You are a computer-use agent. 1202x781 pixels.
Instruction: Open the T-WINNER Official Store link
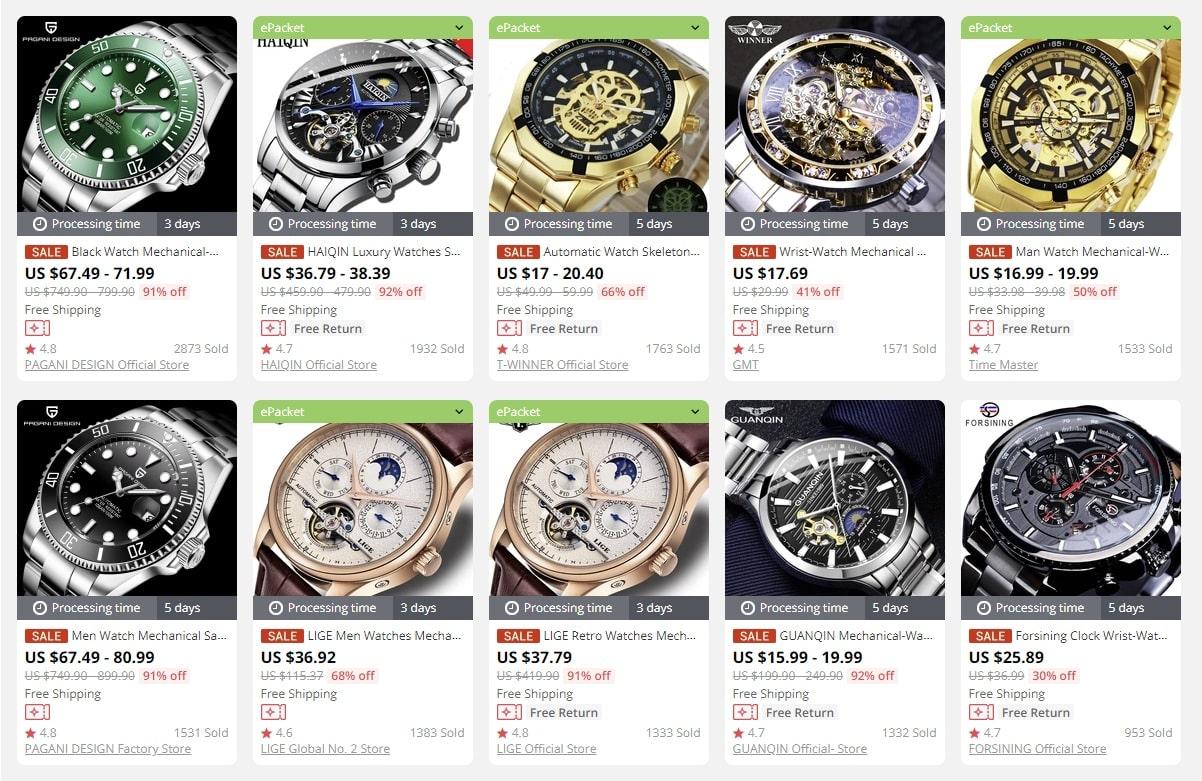[x=563, y=365]
